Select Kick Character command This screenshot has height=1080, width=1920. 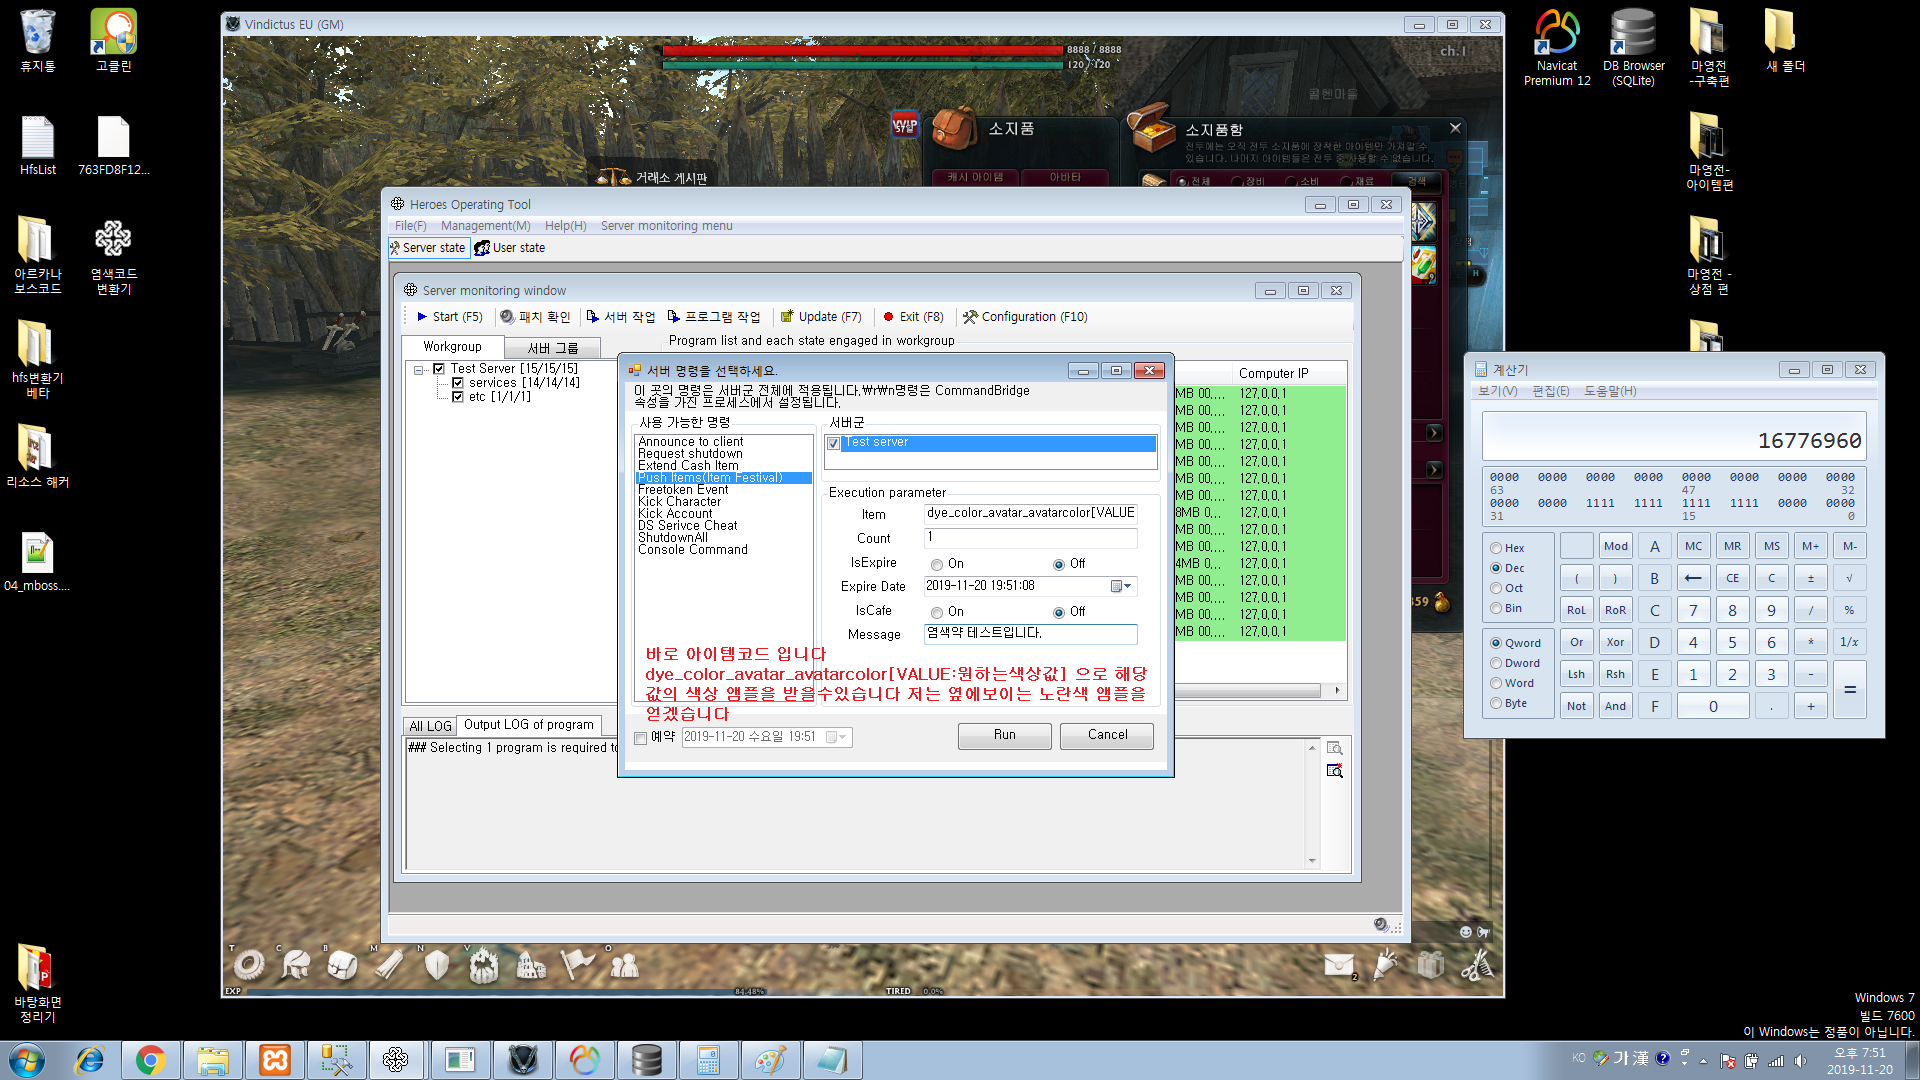point(679,502)
